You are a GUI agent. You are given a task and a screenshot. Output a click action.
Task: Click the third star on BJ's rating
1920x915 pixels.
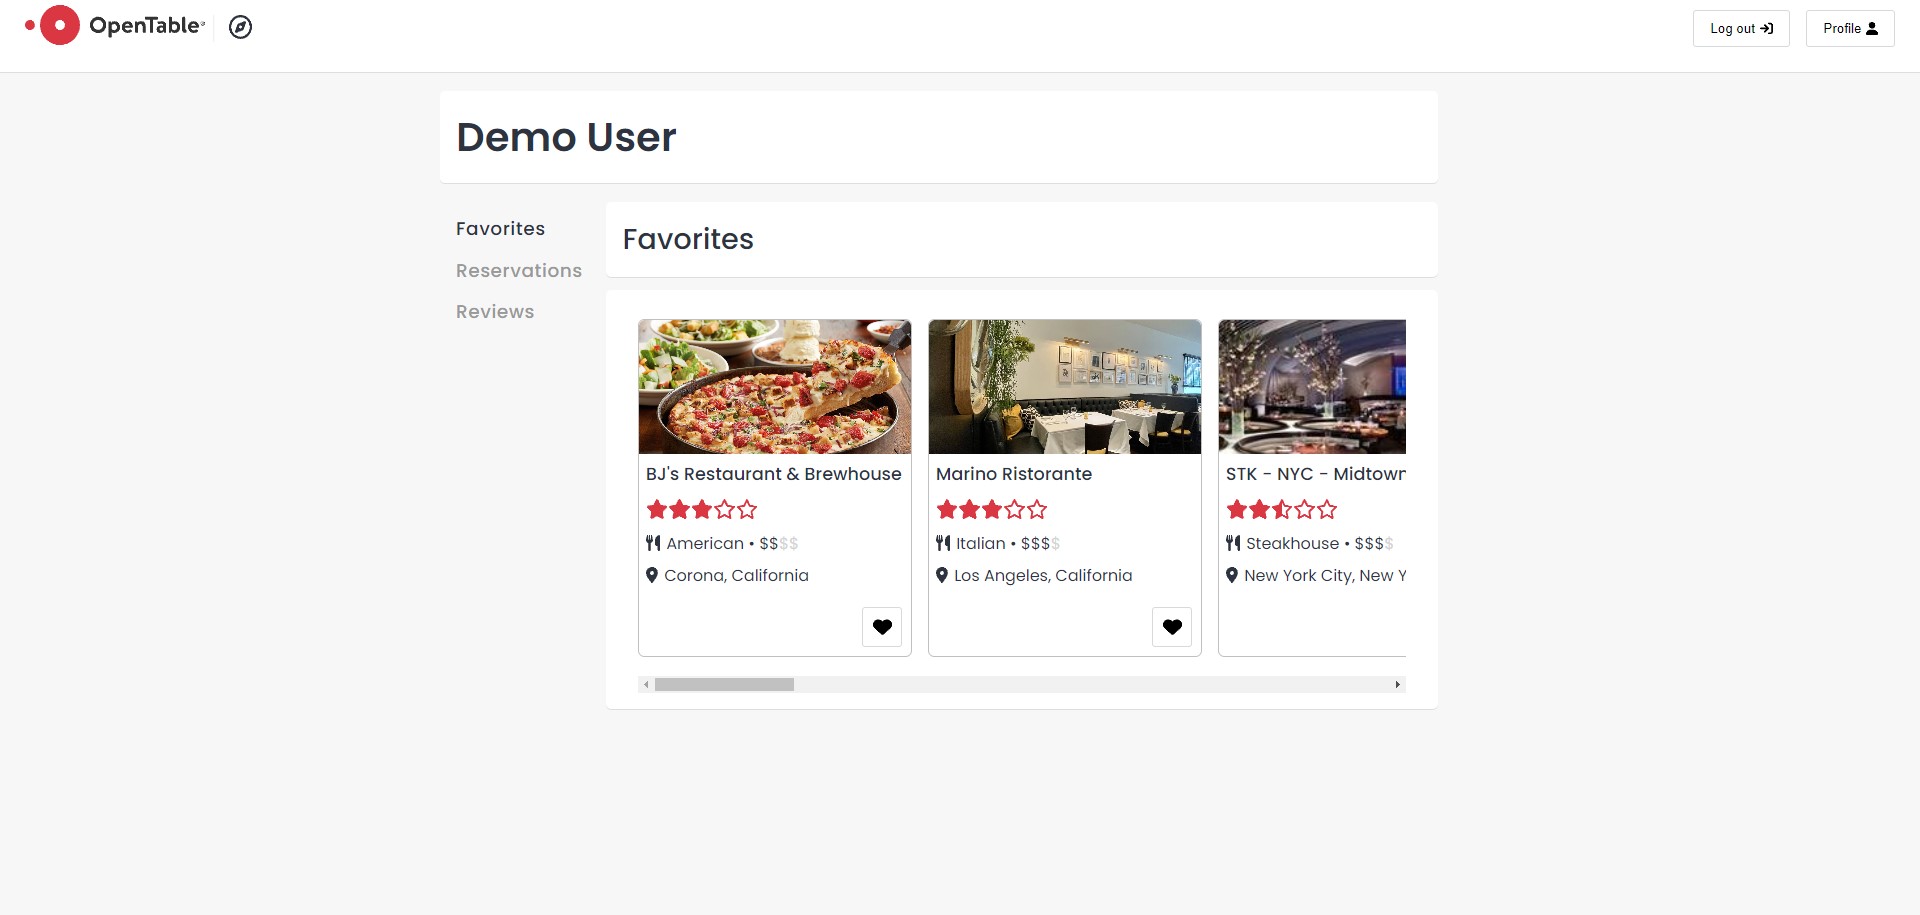pos(701,510)
